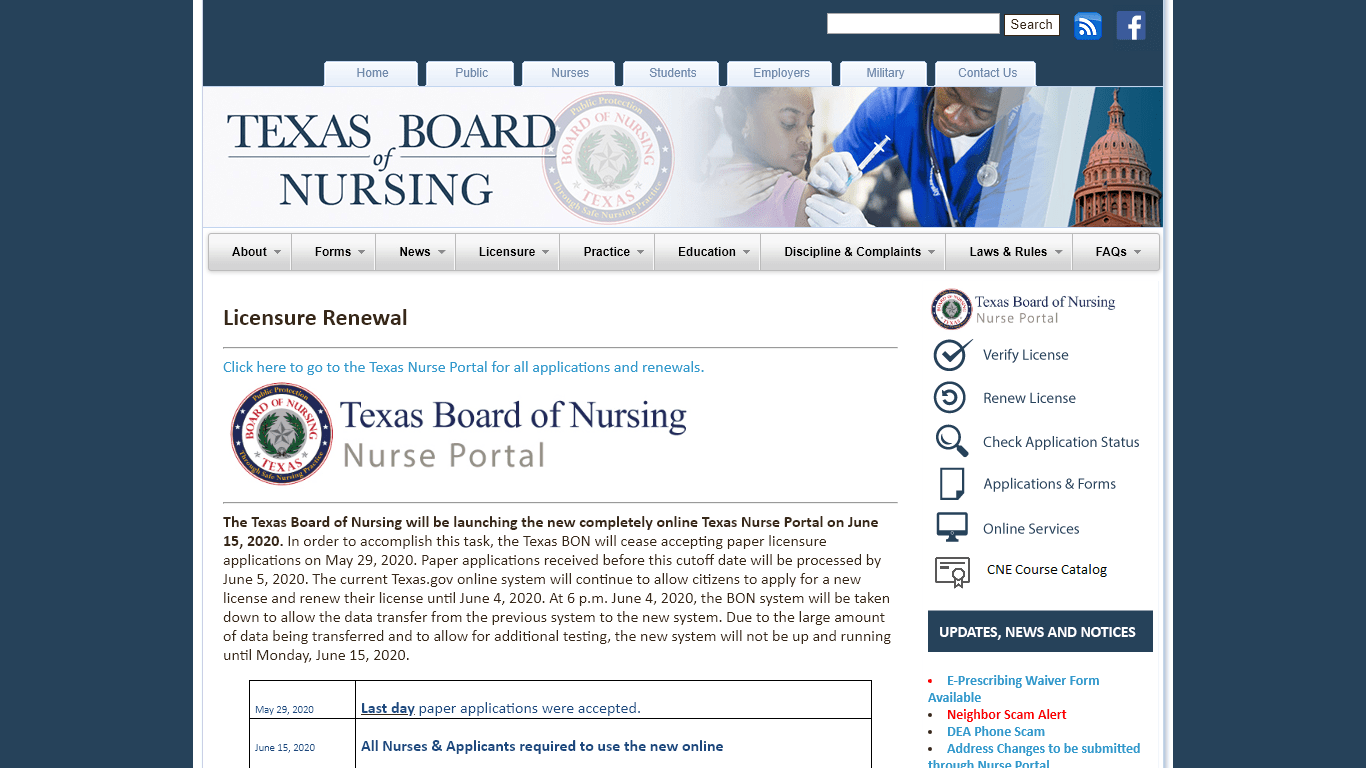Open the Public tab

[x=471, y=73]
